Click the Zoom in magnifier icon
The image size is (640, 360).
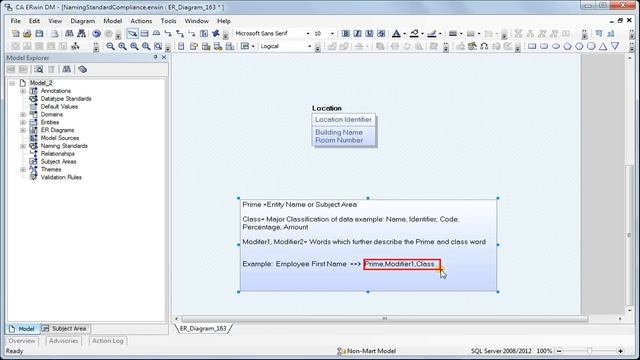click(x=122, y=46)
